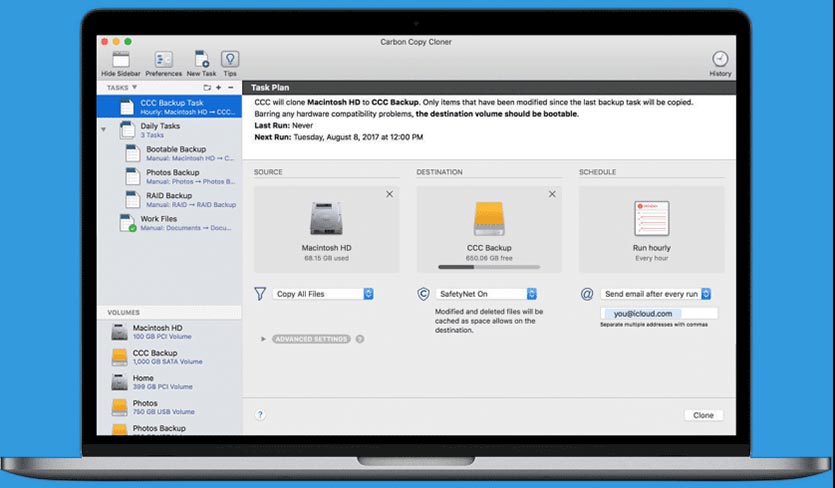Open the History clock icon
This screenshot has height=488, width=835.
tap(720, 59)
